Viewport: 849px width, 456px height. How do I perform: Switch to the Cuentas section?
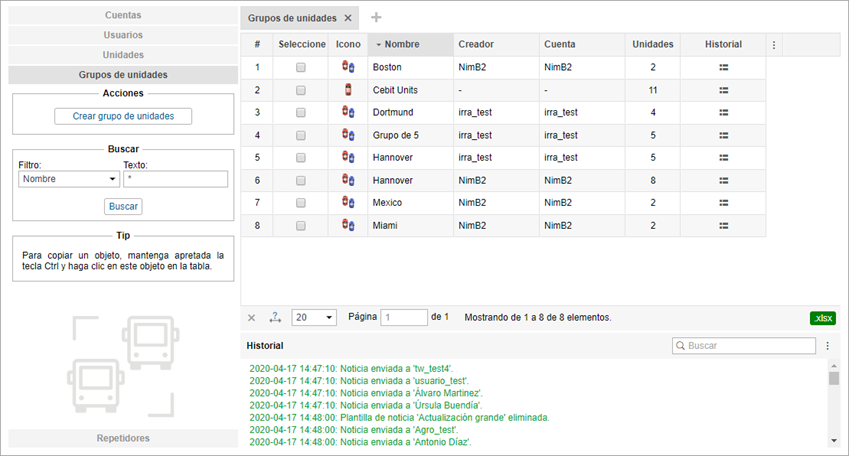point(122,15)
